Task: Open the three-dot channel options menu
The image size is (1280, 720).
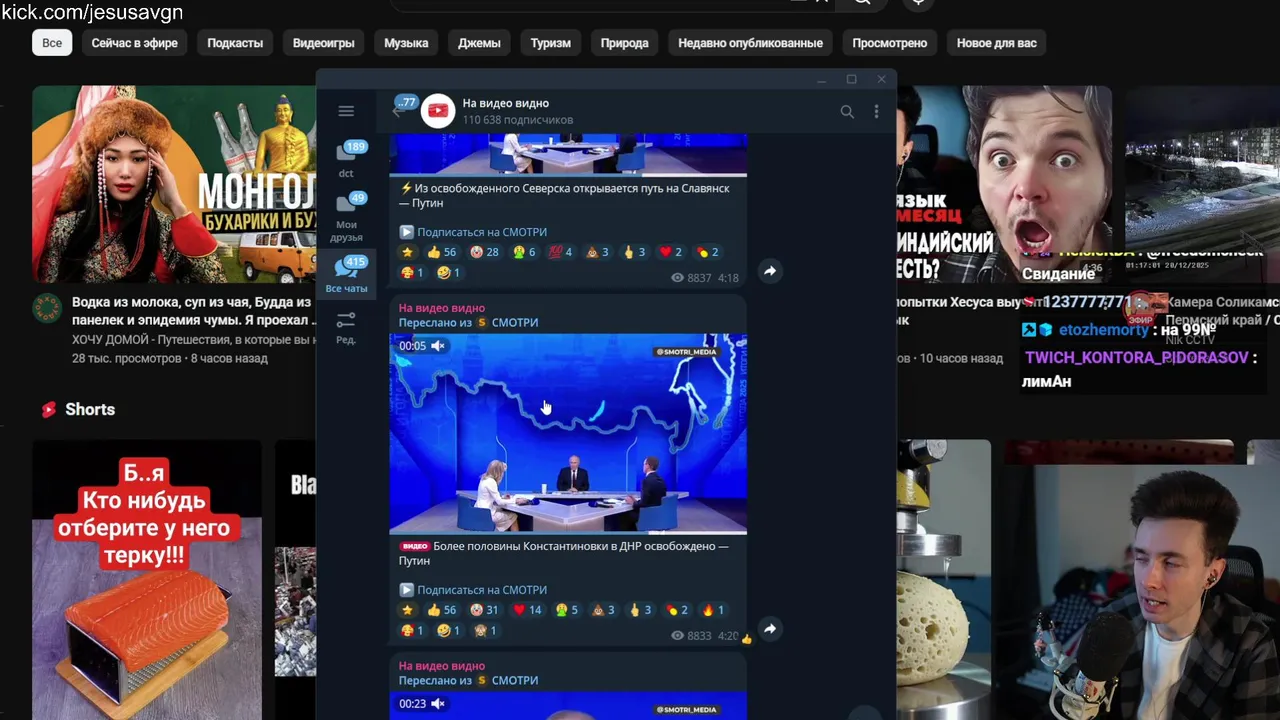Action: [x=876, y=112]
